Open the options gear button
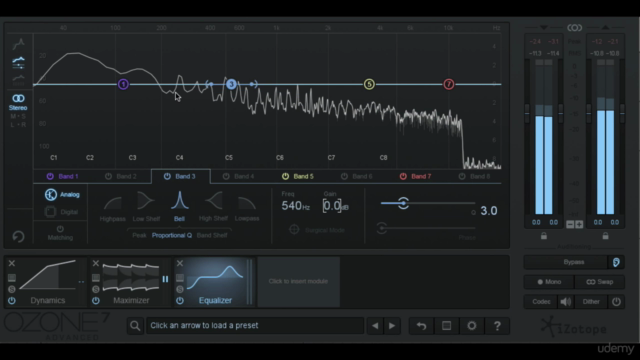This screenshot has width=640, height=360. pyautogui.click(x=472, y=326)
